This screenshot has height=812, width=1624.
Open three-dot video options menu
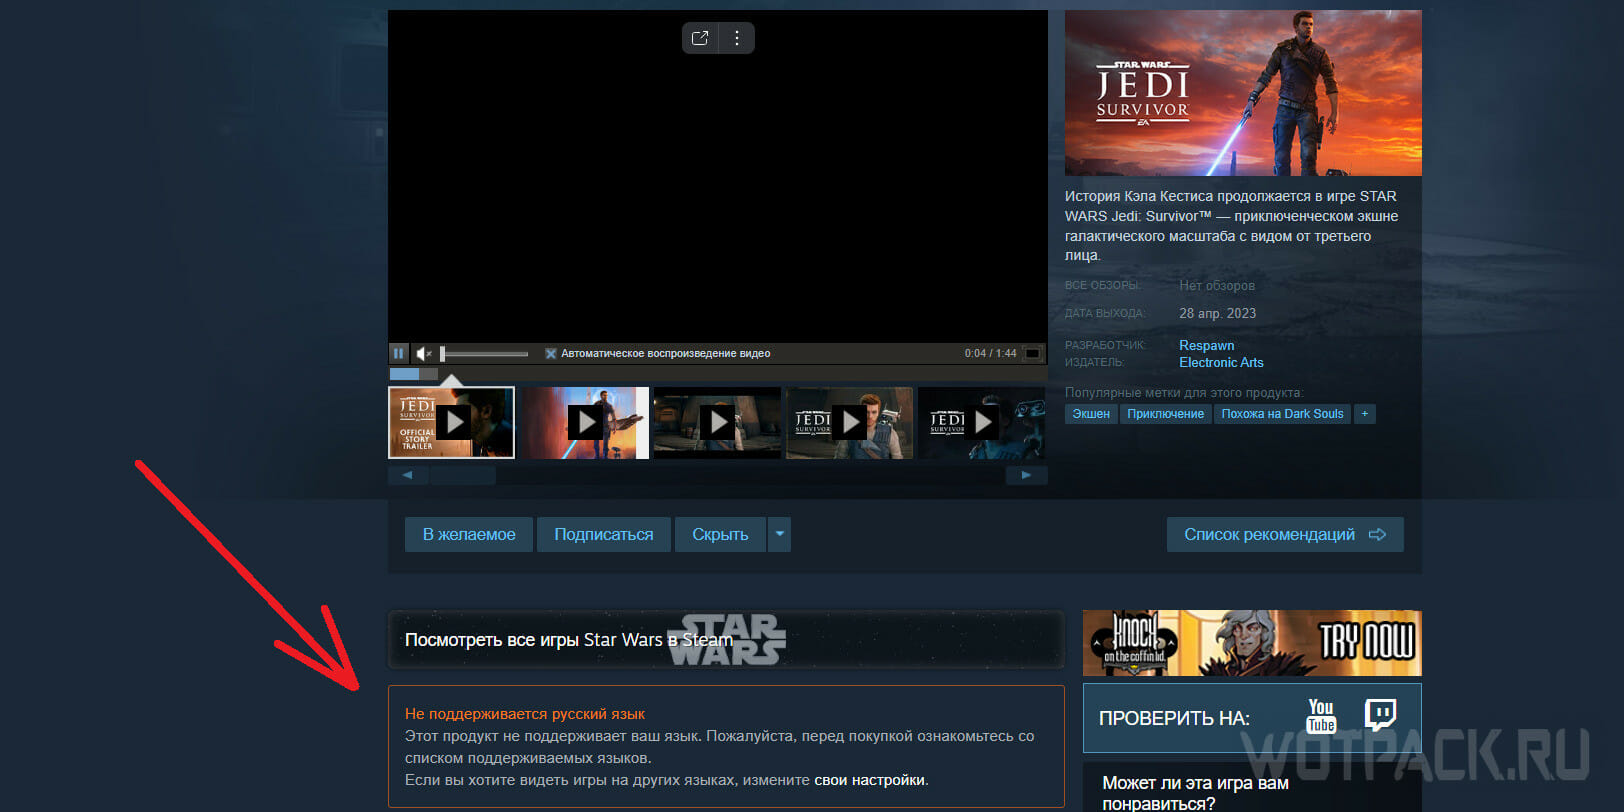(x=737, y=38)
